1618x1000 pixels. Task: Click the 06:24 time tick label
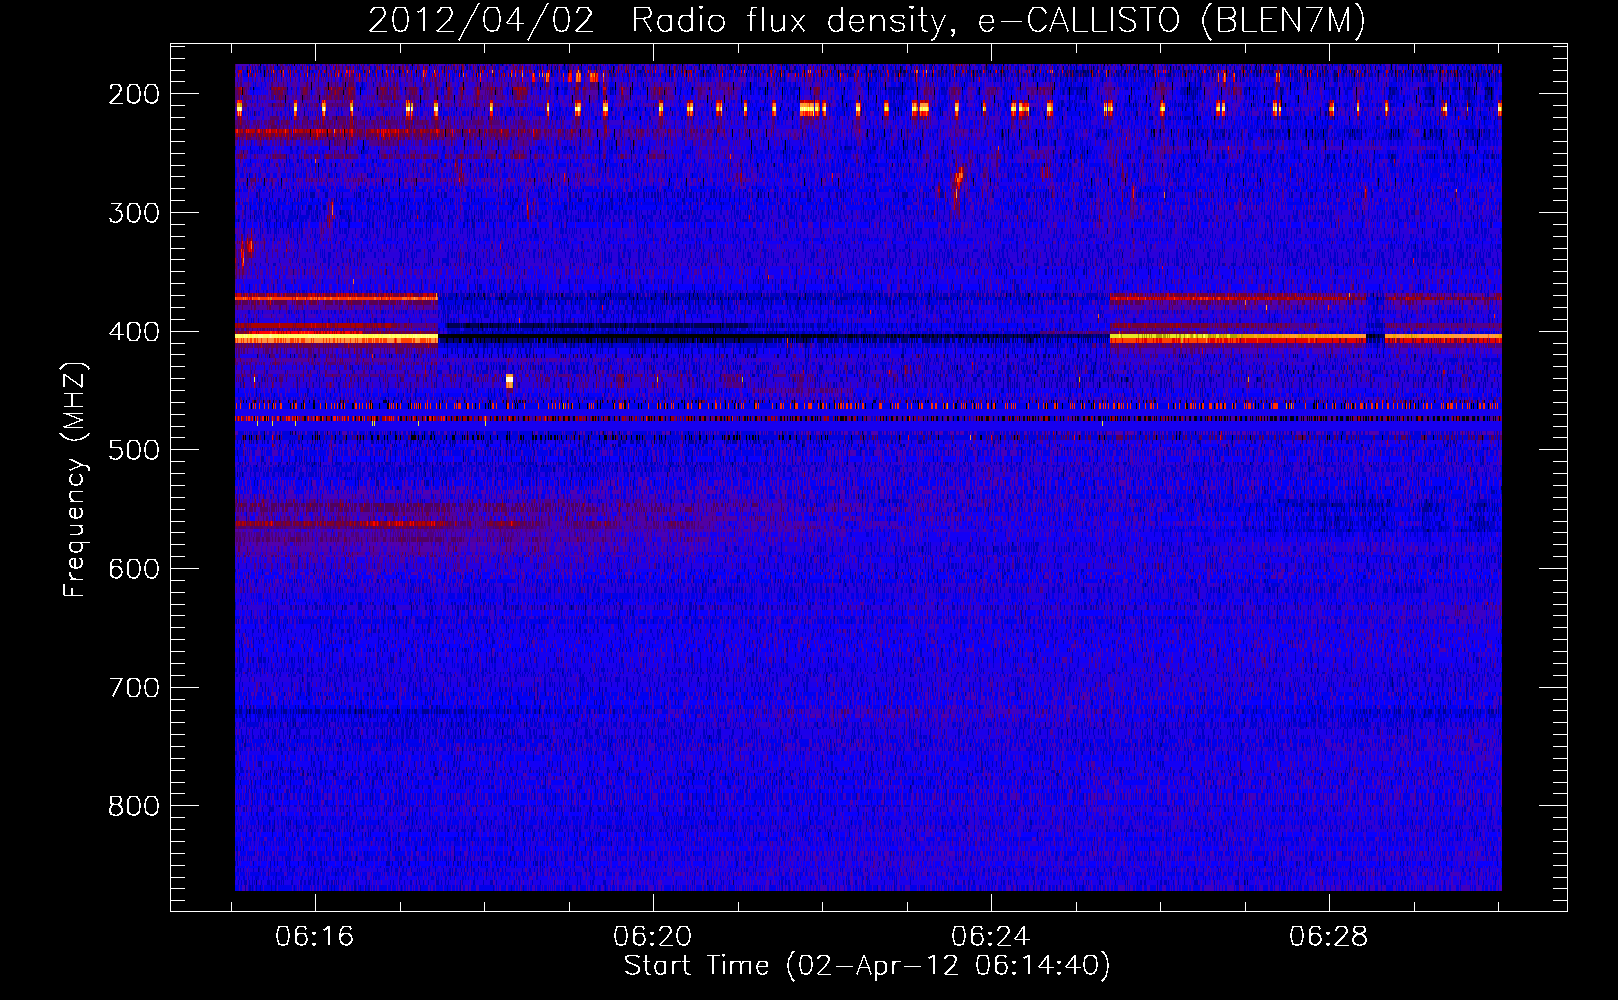coord(991,937)
